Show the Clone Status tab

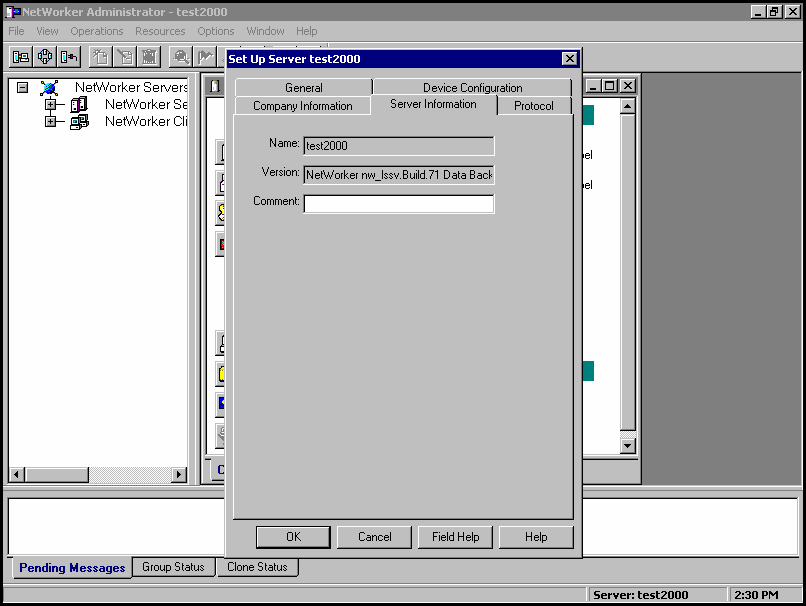click(257, 567)
